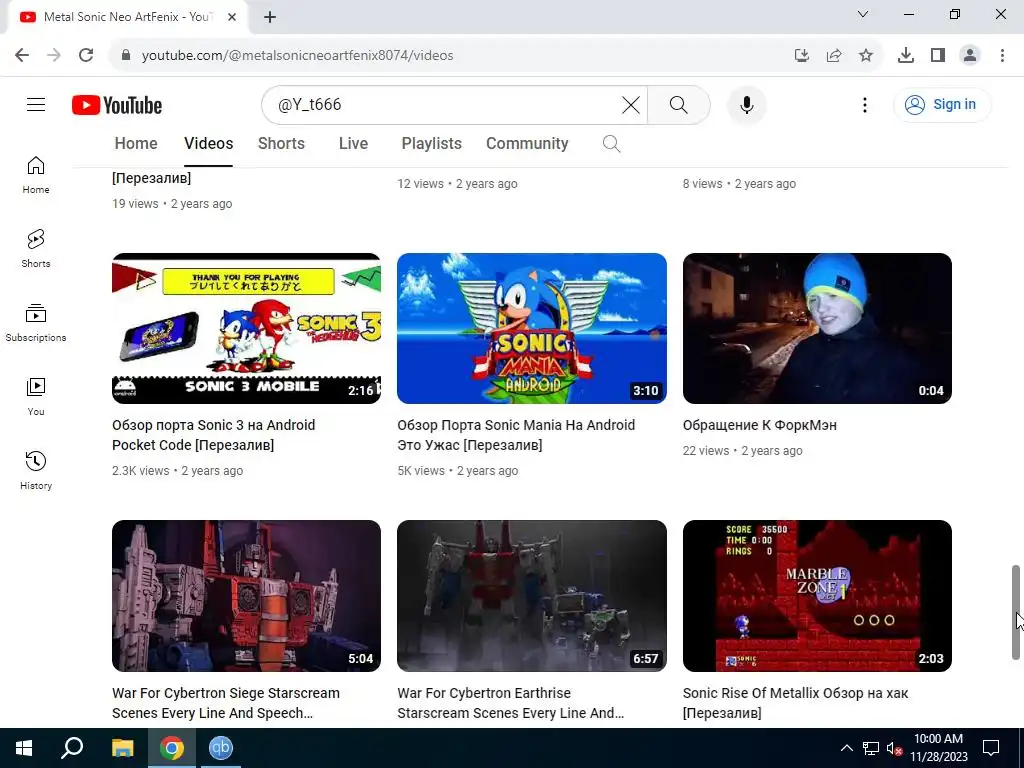Open 'Sonic Rise Of Metallix' video title
This screenshot has width=1024, height=768.
(x=795, y=703)
